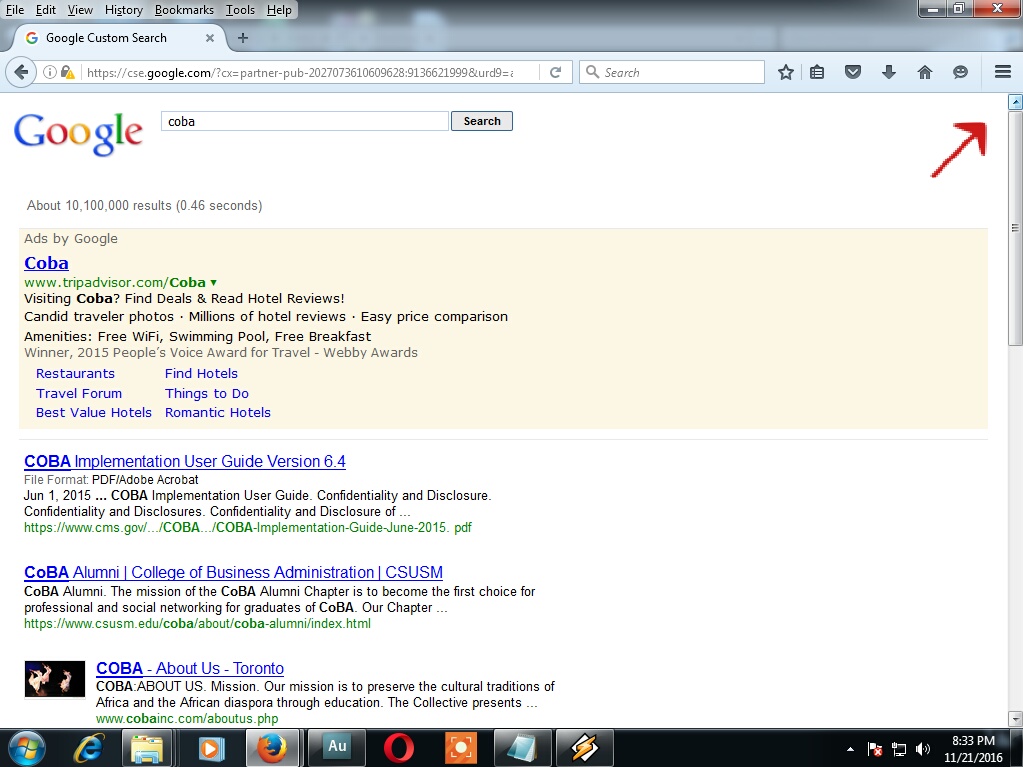1023x767 pixels.
Task: Open File Explorer folder in taskbar
Action: [147, 748]
